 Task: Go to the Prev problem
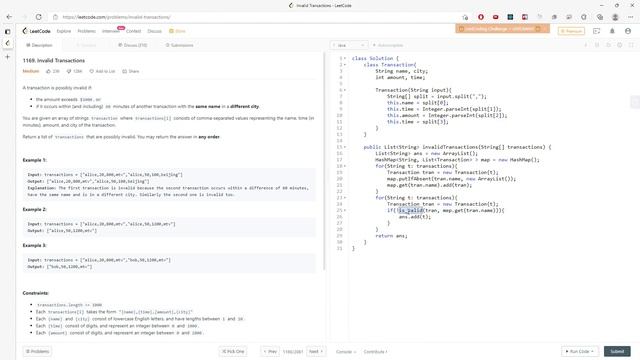tap(270, 351)
